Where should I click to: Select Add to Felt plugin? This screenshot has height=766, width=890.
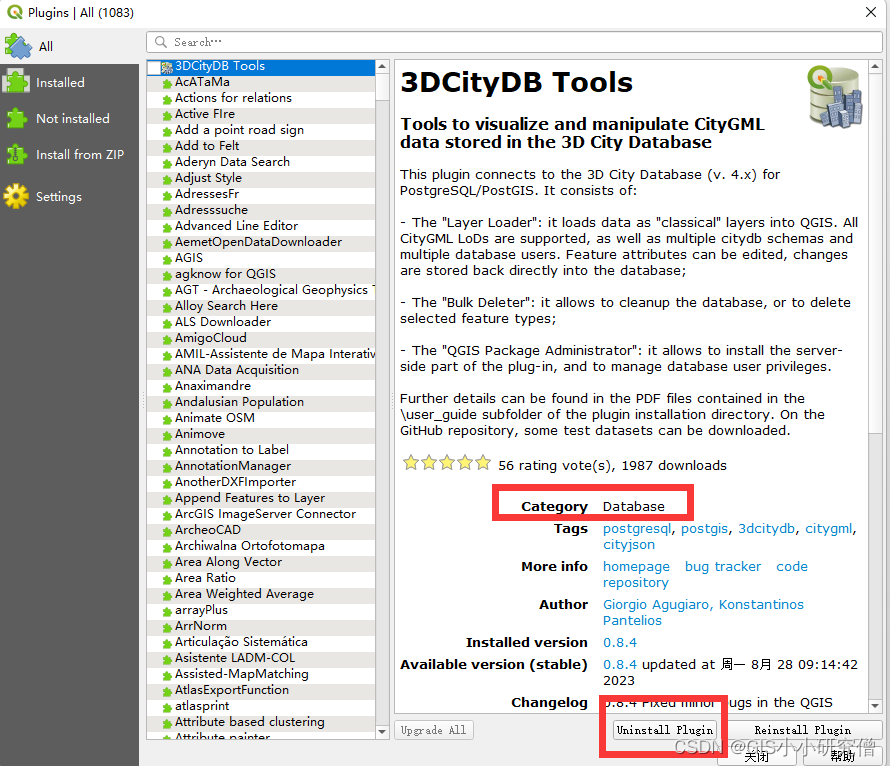(x=261, y=146)
